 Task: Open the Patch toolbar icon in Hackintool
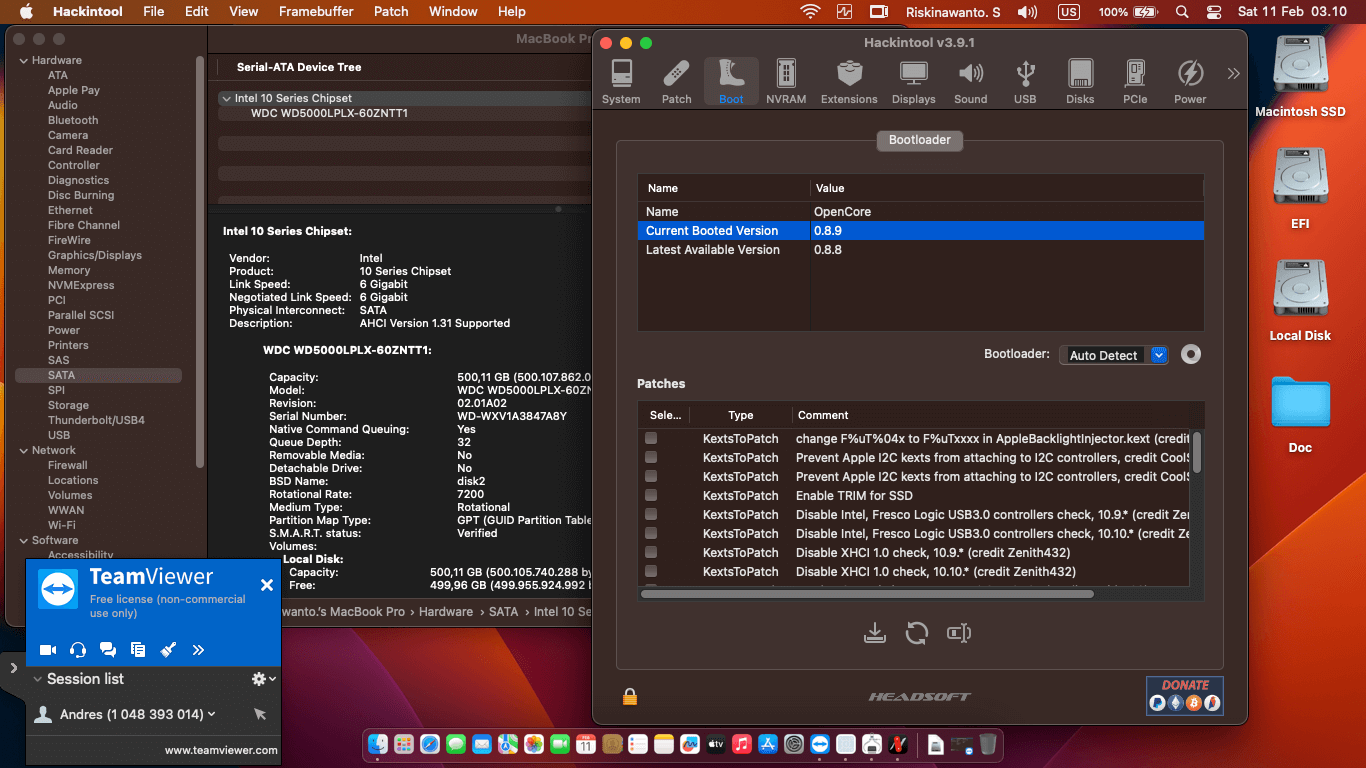[677, 82]
